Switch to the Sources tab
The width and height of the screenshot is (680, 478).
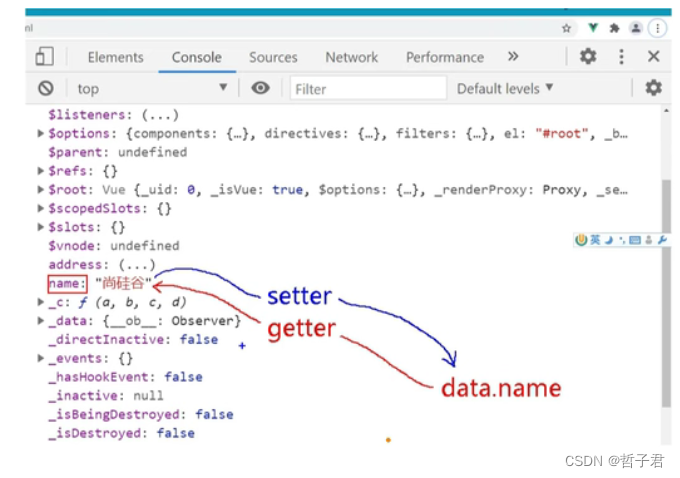(x=273, y=57)
